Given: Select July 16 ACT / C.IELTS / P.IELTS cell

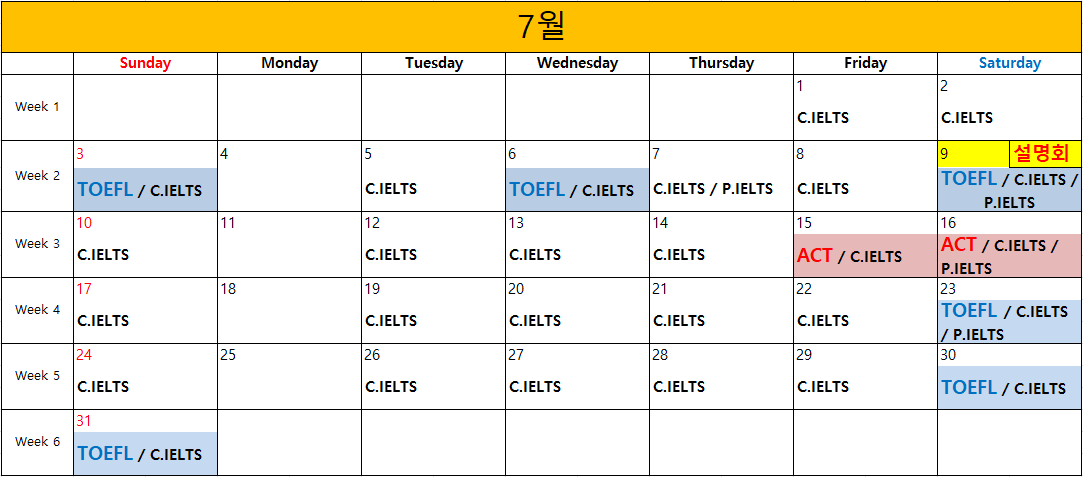Looking at the screenshot, I should [1010, 255].
